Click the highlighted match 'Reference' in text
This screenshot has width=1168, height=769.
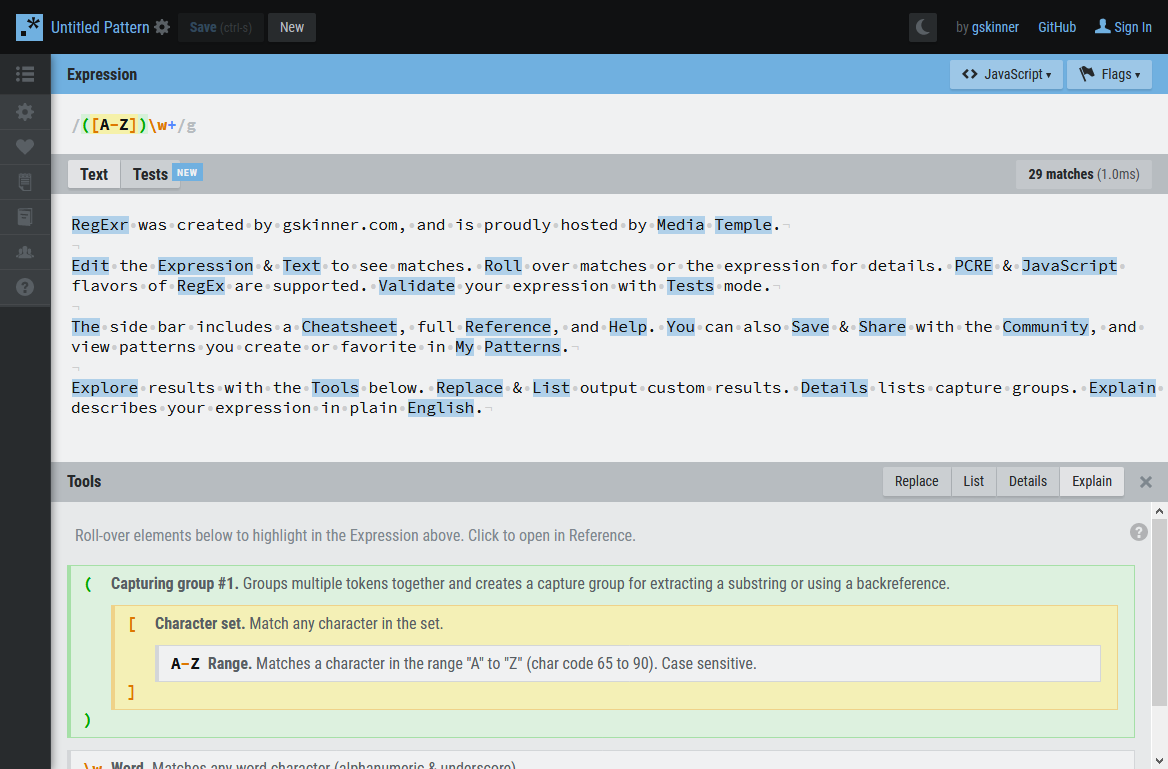[x=508, y=327]
